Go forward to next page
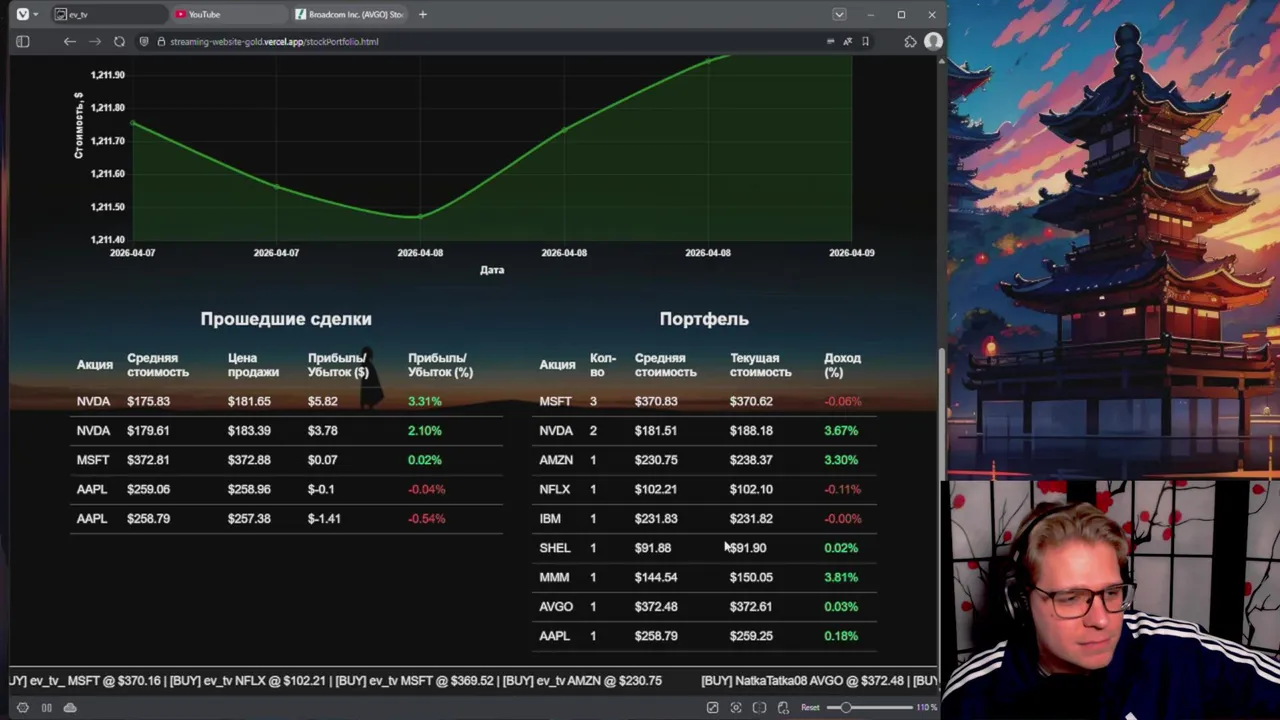 pos(95,41)
